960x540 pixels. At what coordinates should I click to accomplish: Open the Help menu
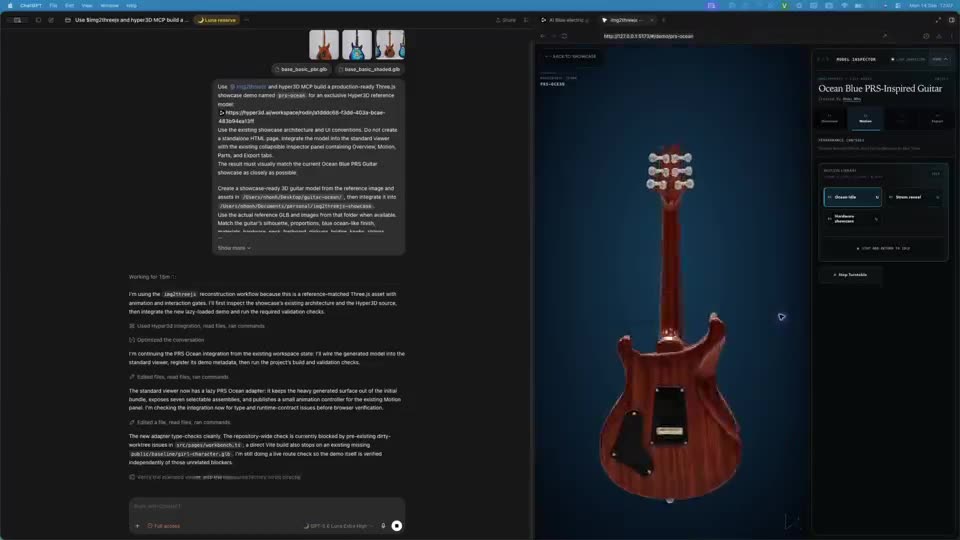pos(131,6)
